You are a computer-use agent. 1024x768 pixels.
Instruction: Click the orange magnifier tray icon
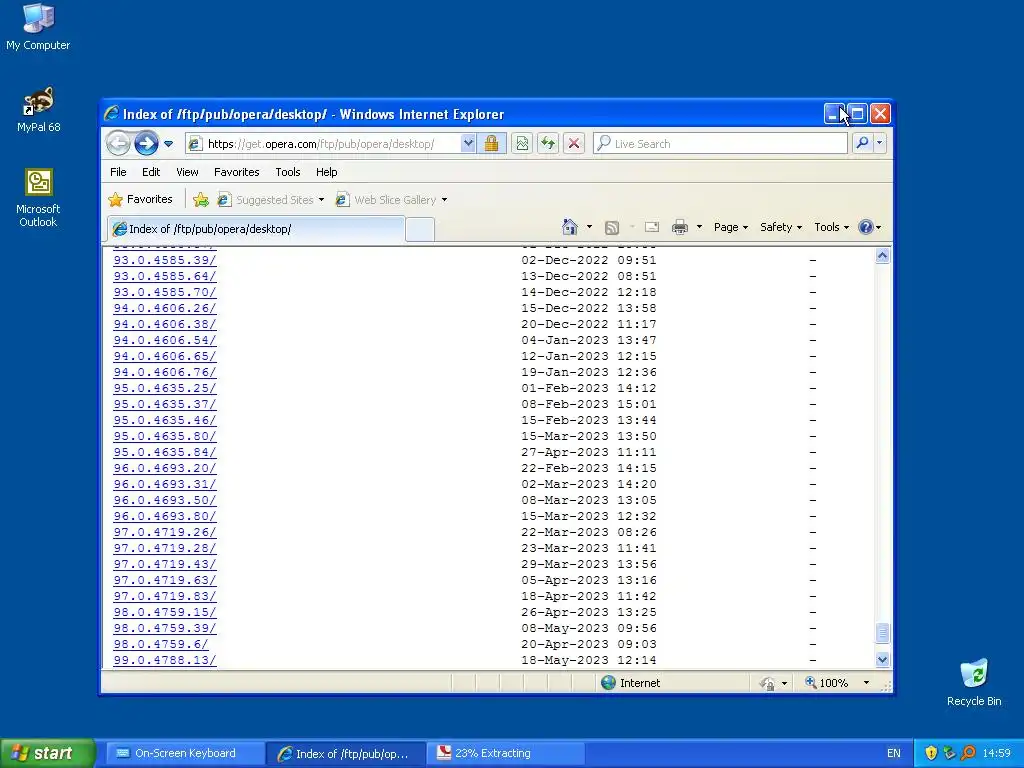tap(968, 753)
